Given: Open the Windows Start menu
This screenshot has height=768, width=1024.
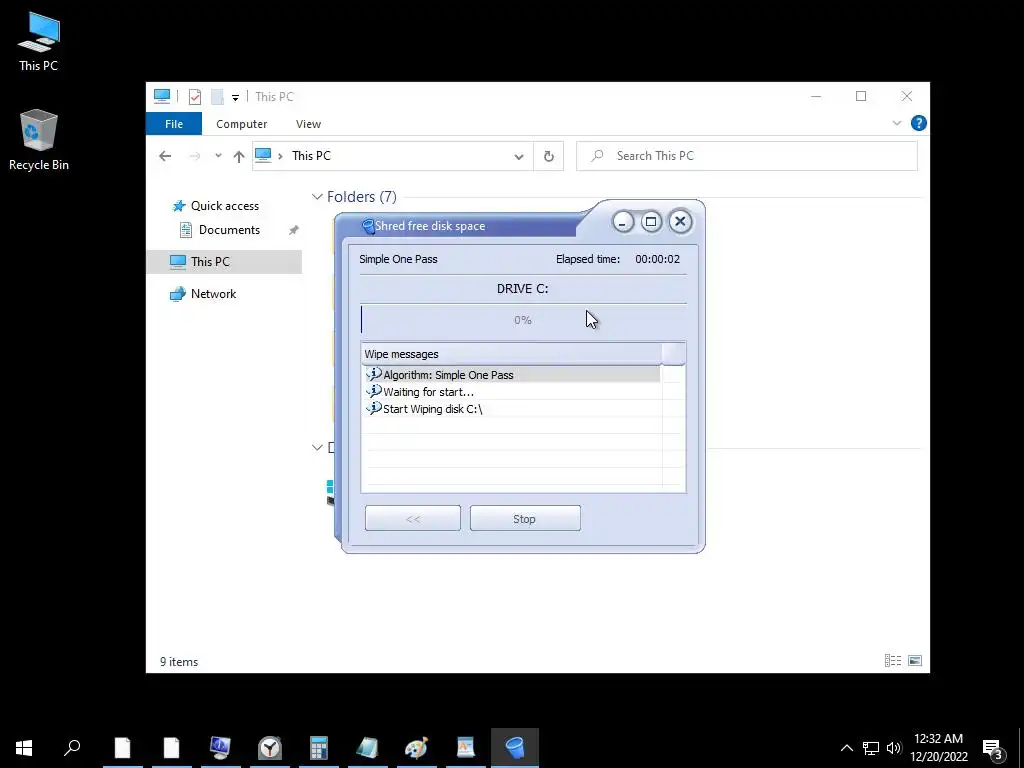Looking at the screenshot, I should point(24,748).
